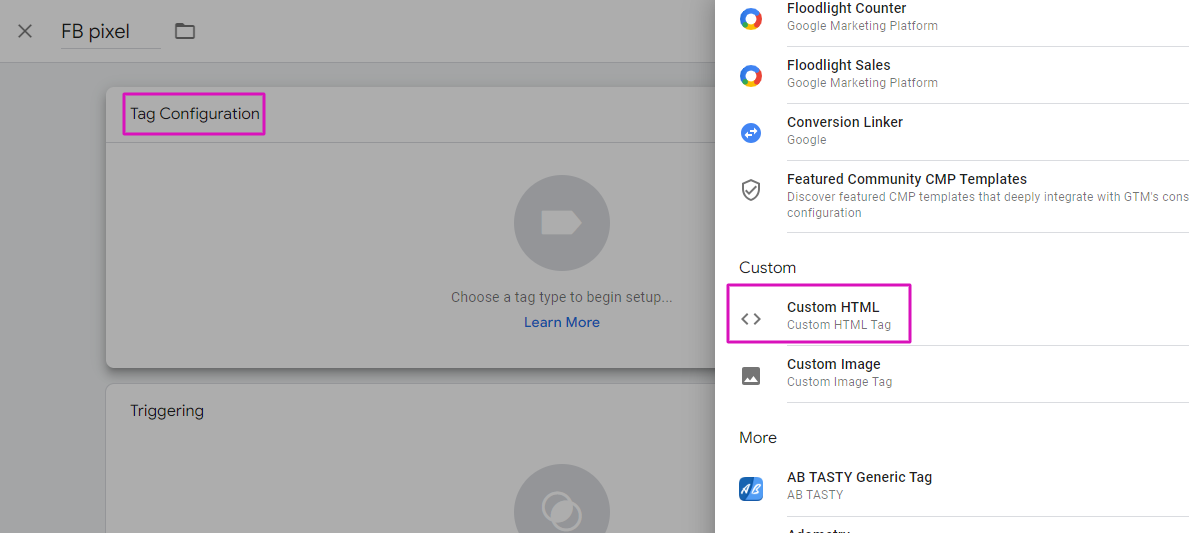Screen dimensions: 1189x533
Task: Click the Tag Configuration heading
Action: click(195, 114)
